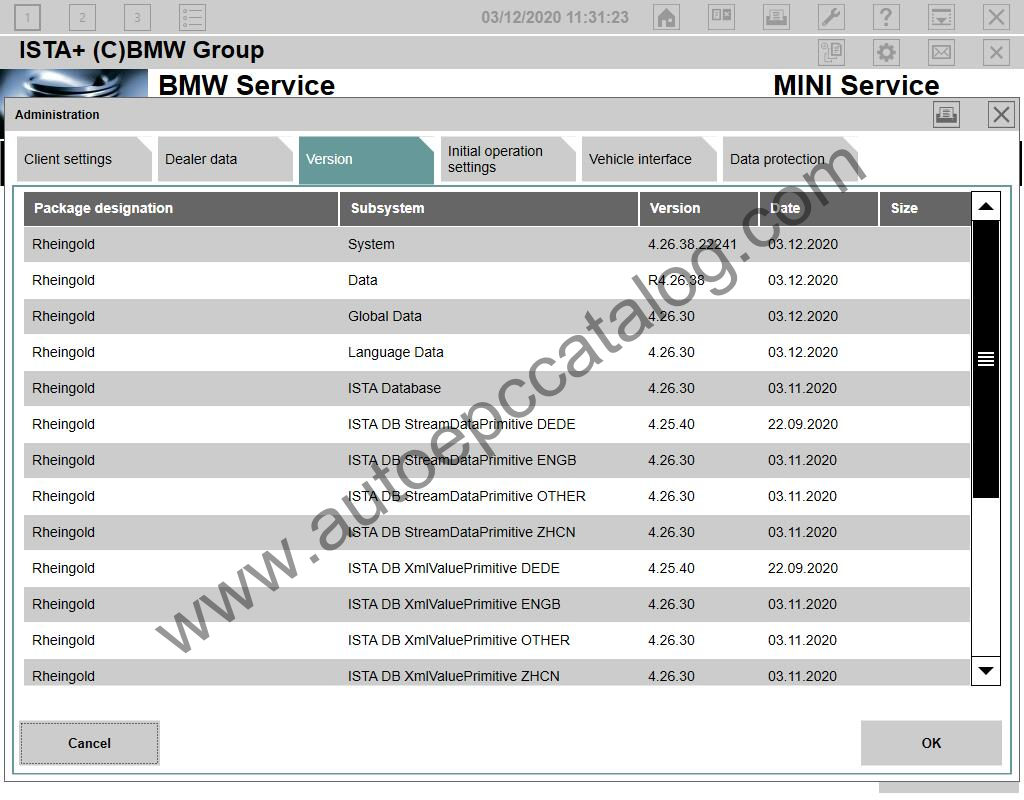The width and height of the screenshot is (1024, 800).
Task: Select ISTA DB XmlValuePrimitive DEDE row
Action: pyautogui.click(x=497, y=568)
